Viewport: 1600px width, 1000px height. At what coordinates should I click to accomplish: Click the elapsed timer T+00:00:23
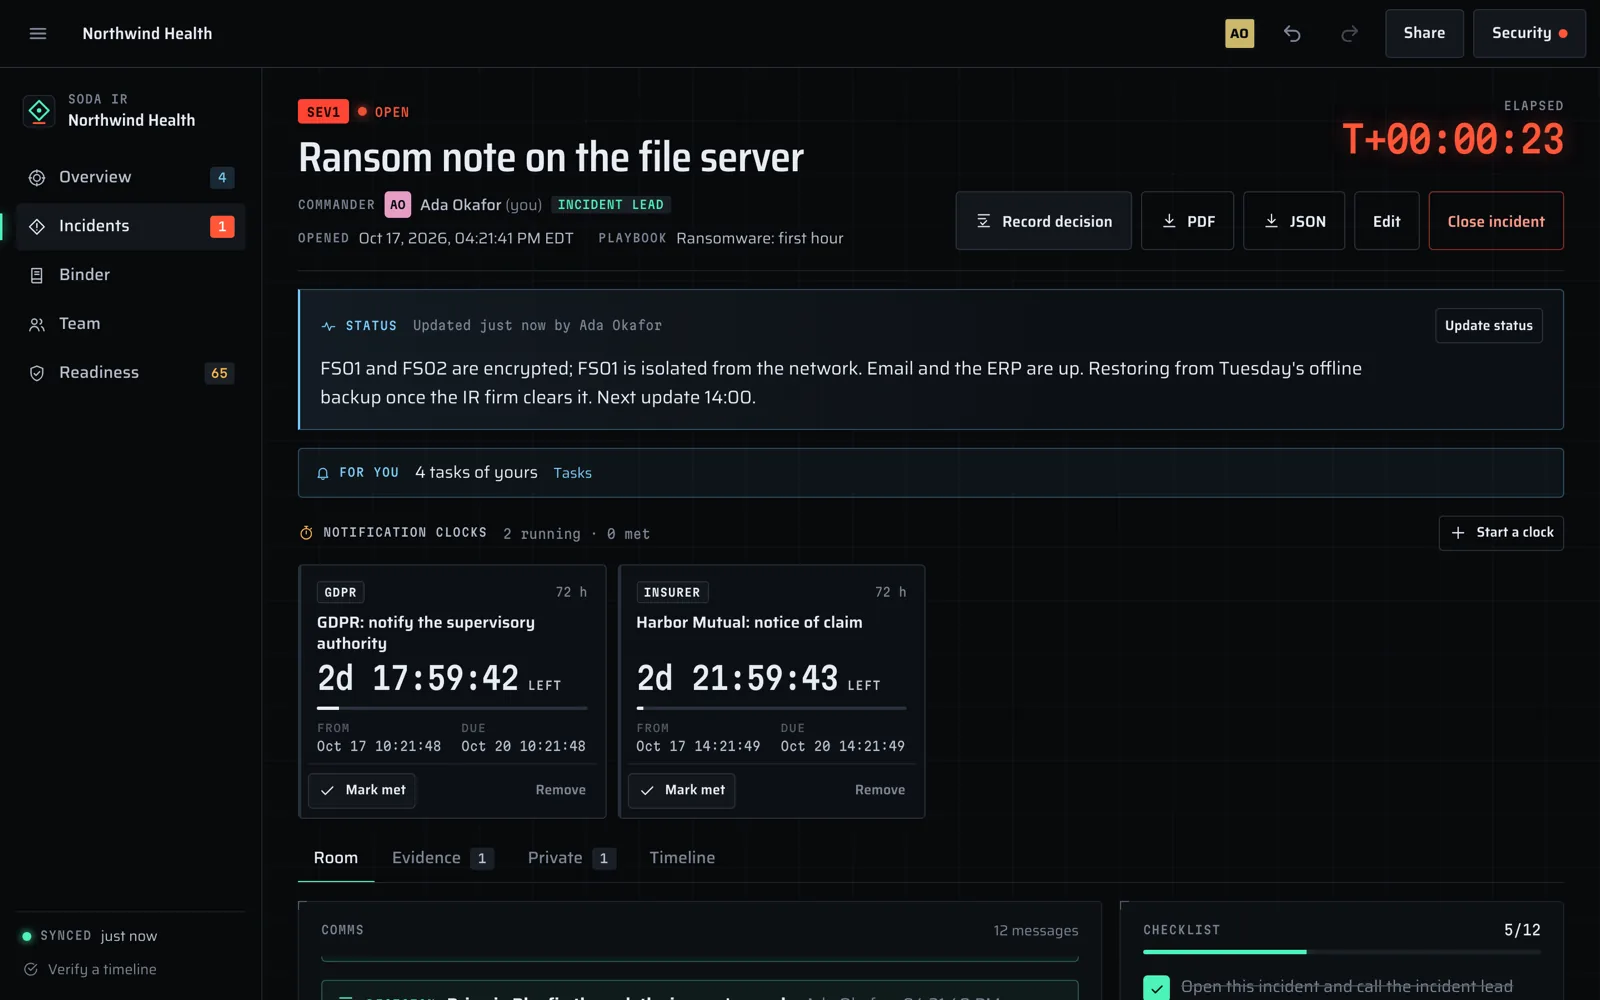(1452, 140)
